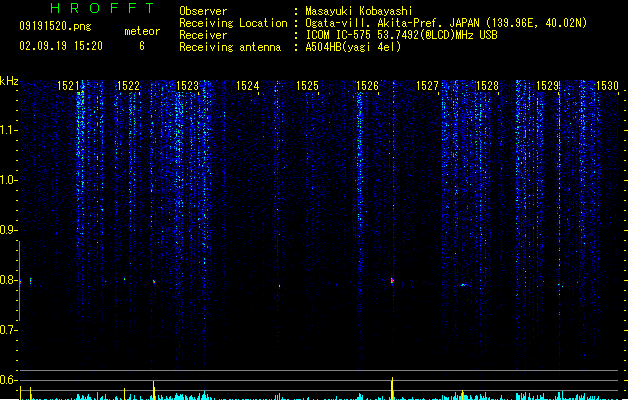629x400 pixels.
Task: Click the Receiving antenna label
Action: 230,47
